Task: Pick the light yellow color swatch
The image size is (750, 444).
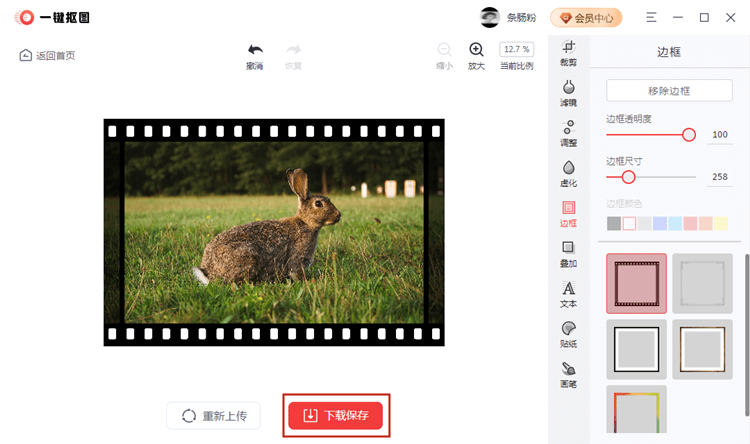Action: coord(721,223)
